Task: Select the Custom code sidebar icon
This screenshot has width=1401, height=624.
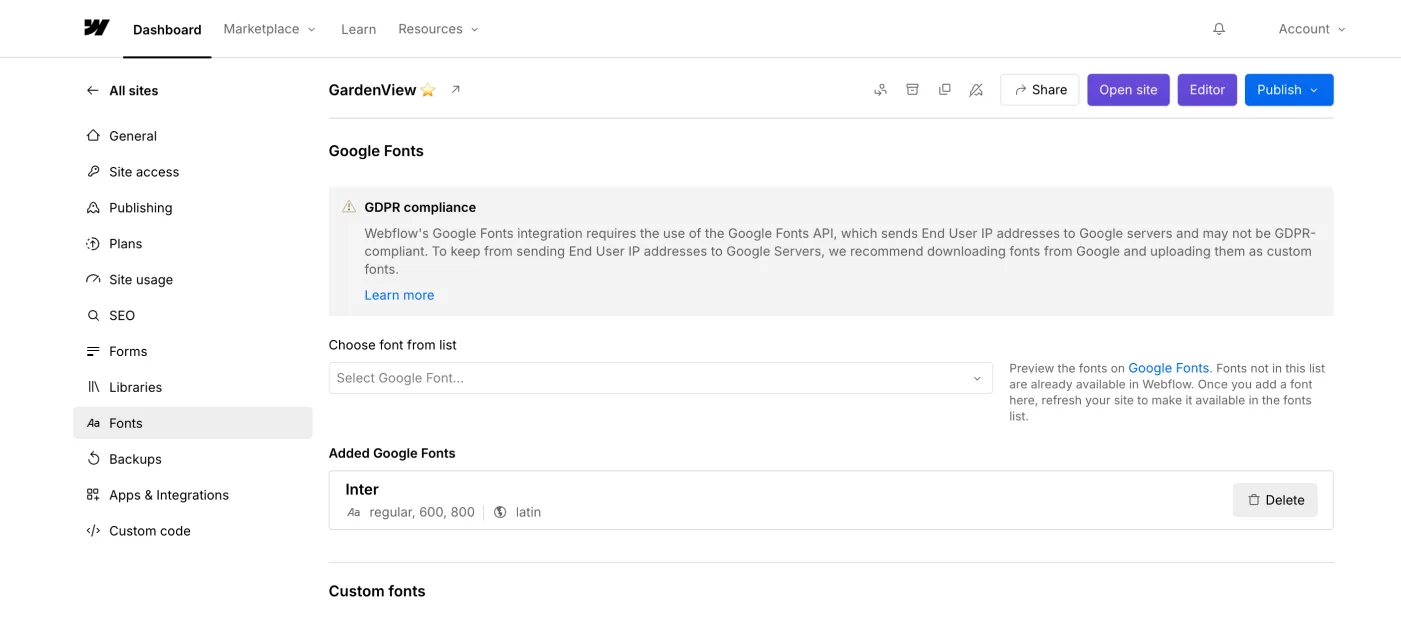Action: click(92, 530)
